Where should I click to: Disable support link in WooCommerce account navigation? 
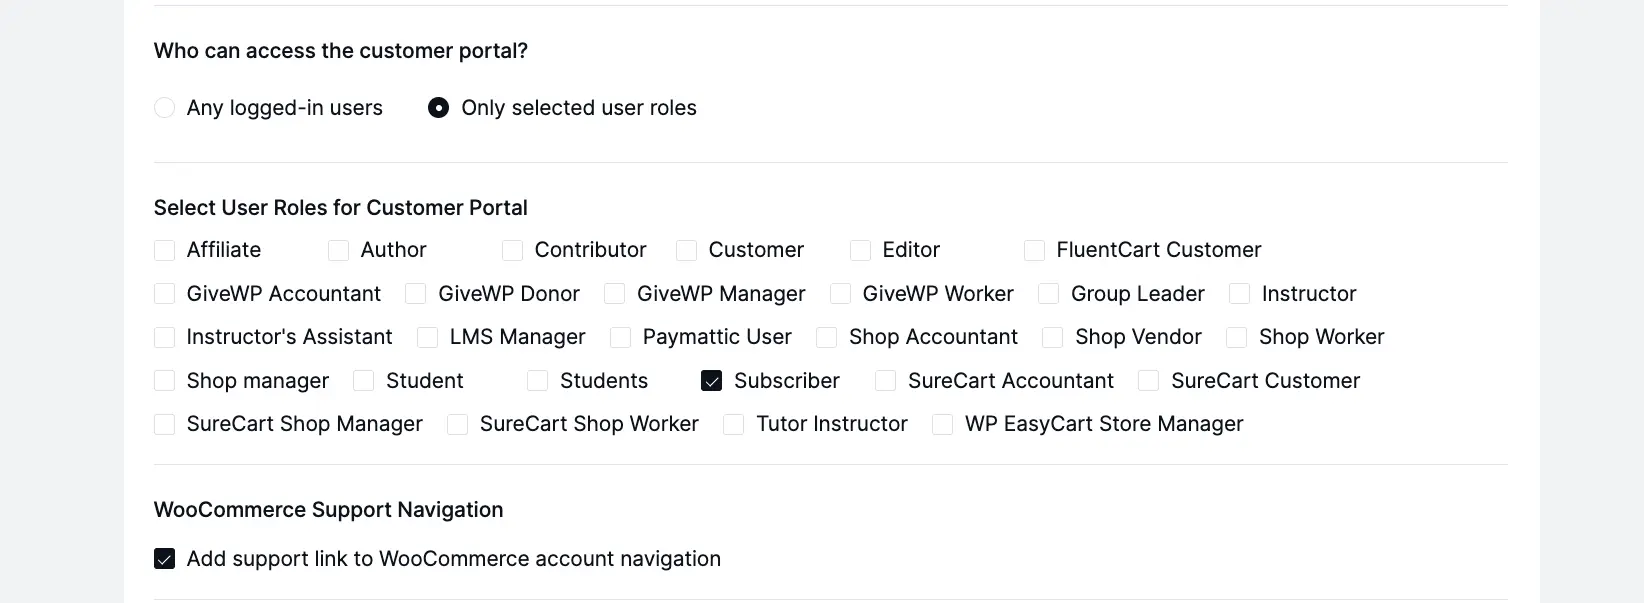point(164,558)
